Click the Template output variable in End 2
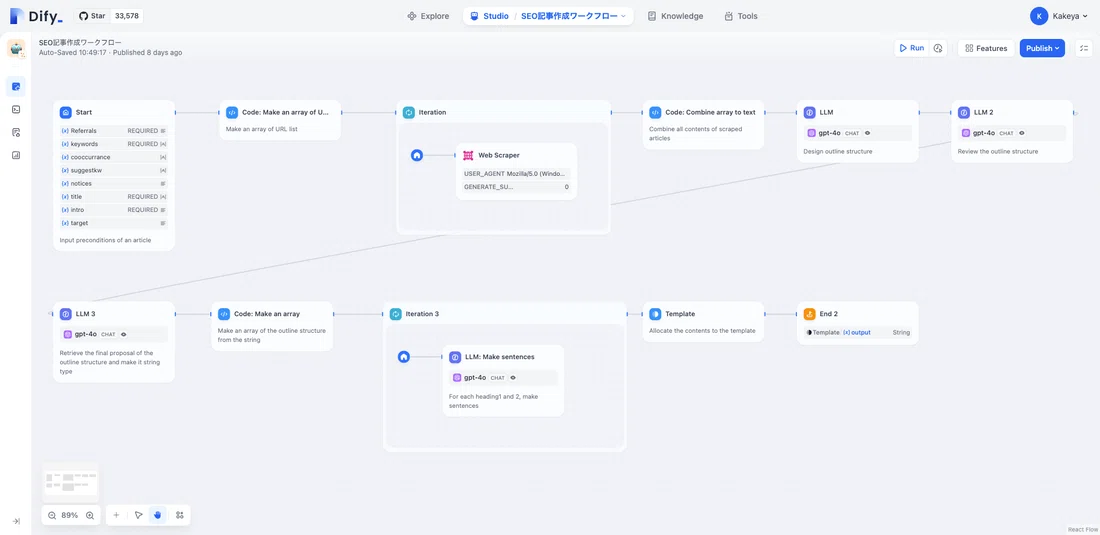Screen dimensions: 1100x535 858,332
